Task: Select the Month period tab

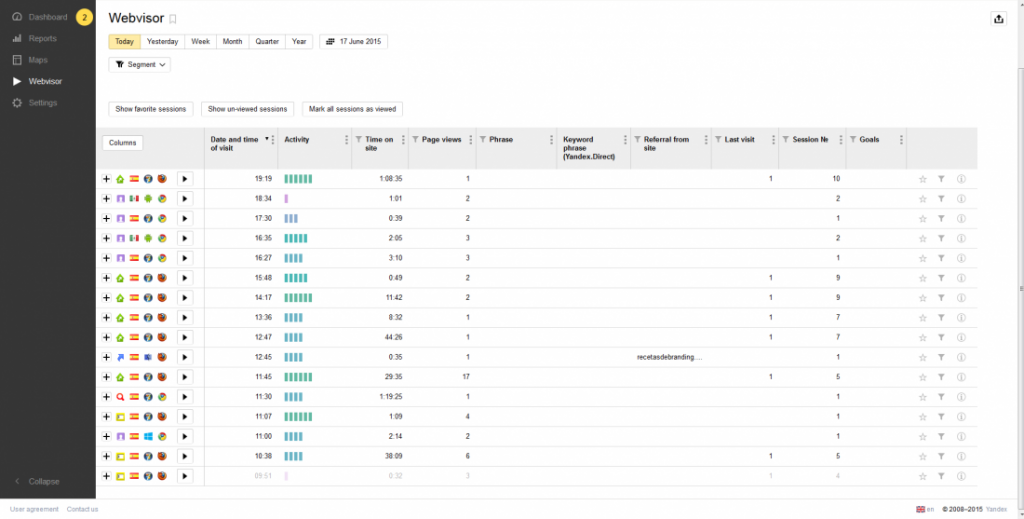Action: tap(232, 42)
